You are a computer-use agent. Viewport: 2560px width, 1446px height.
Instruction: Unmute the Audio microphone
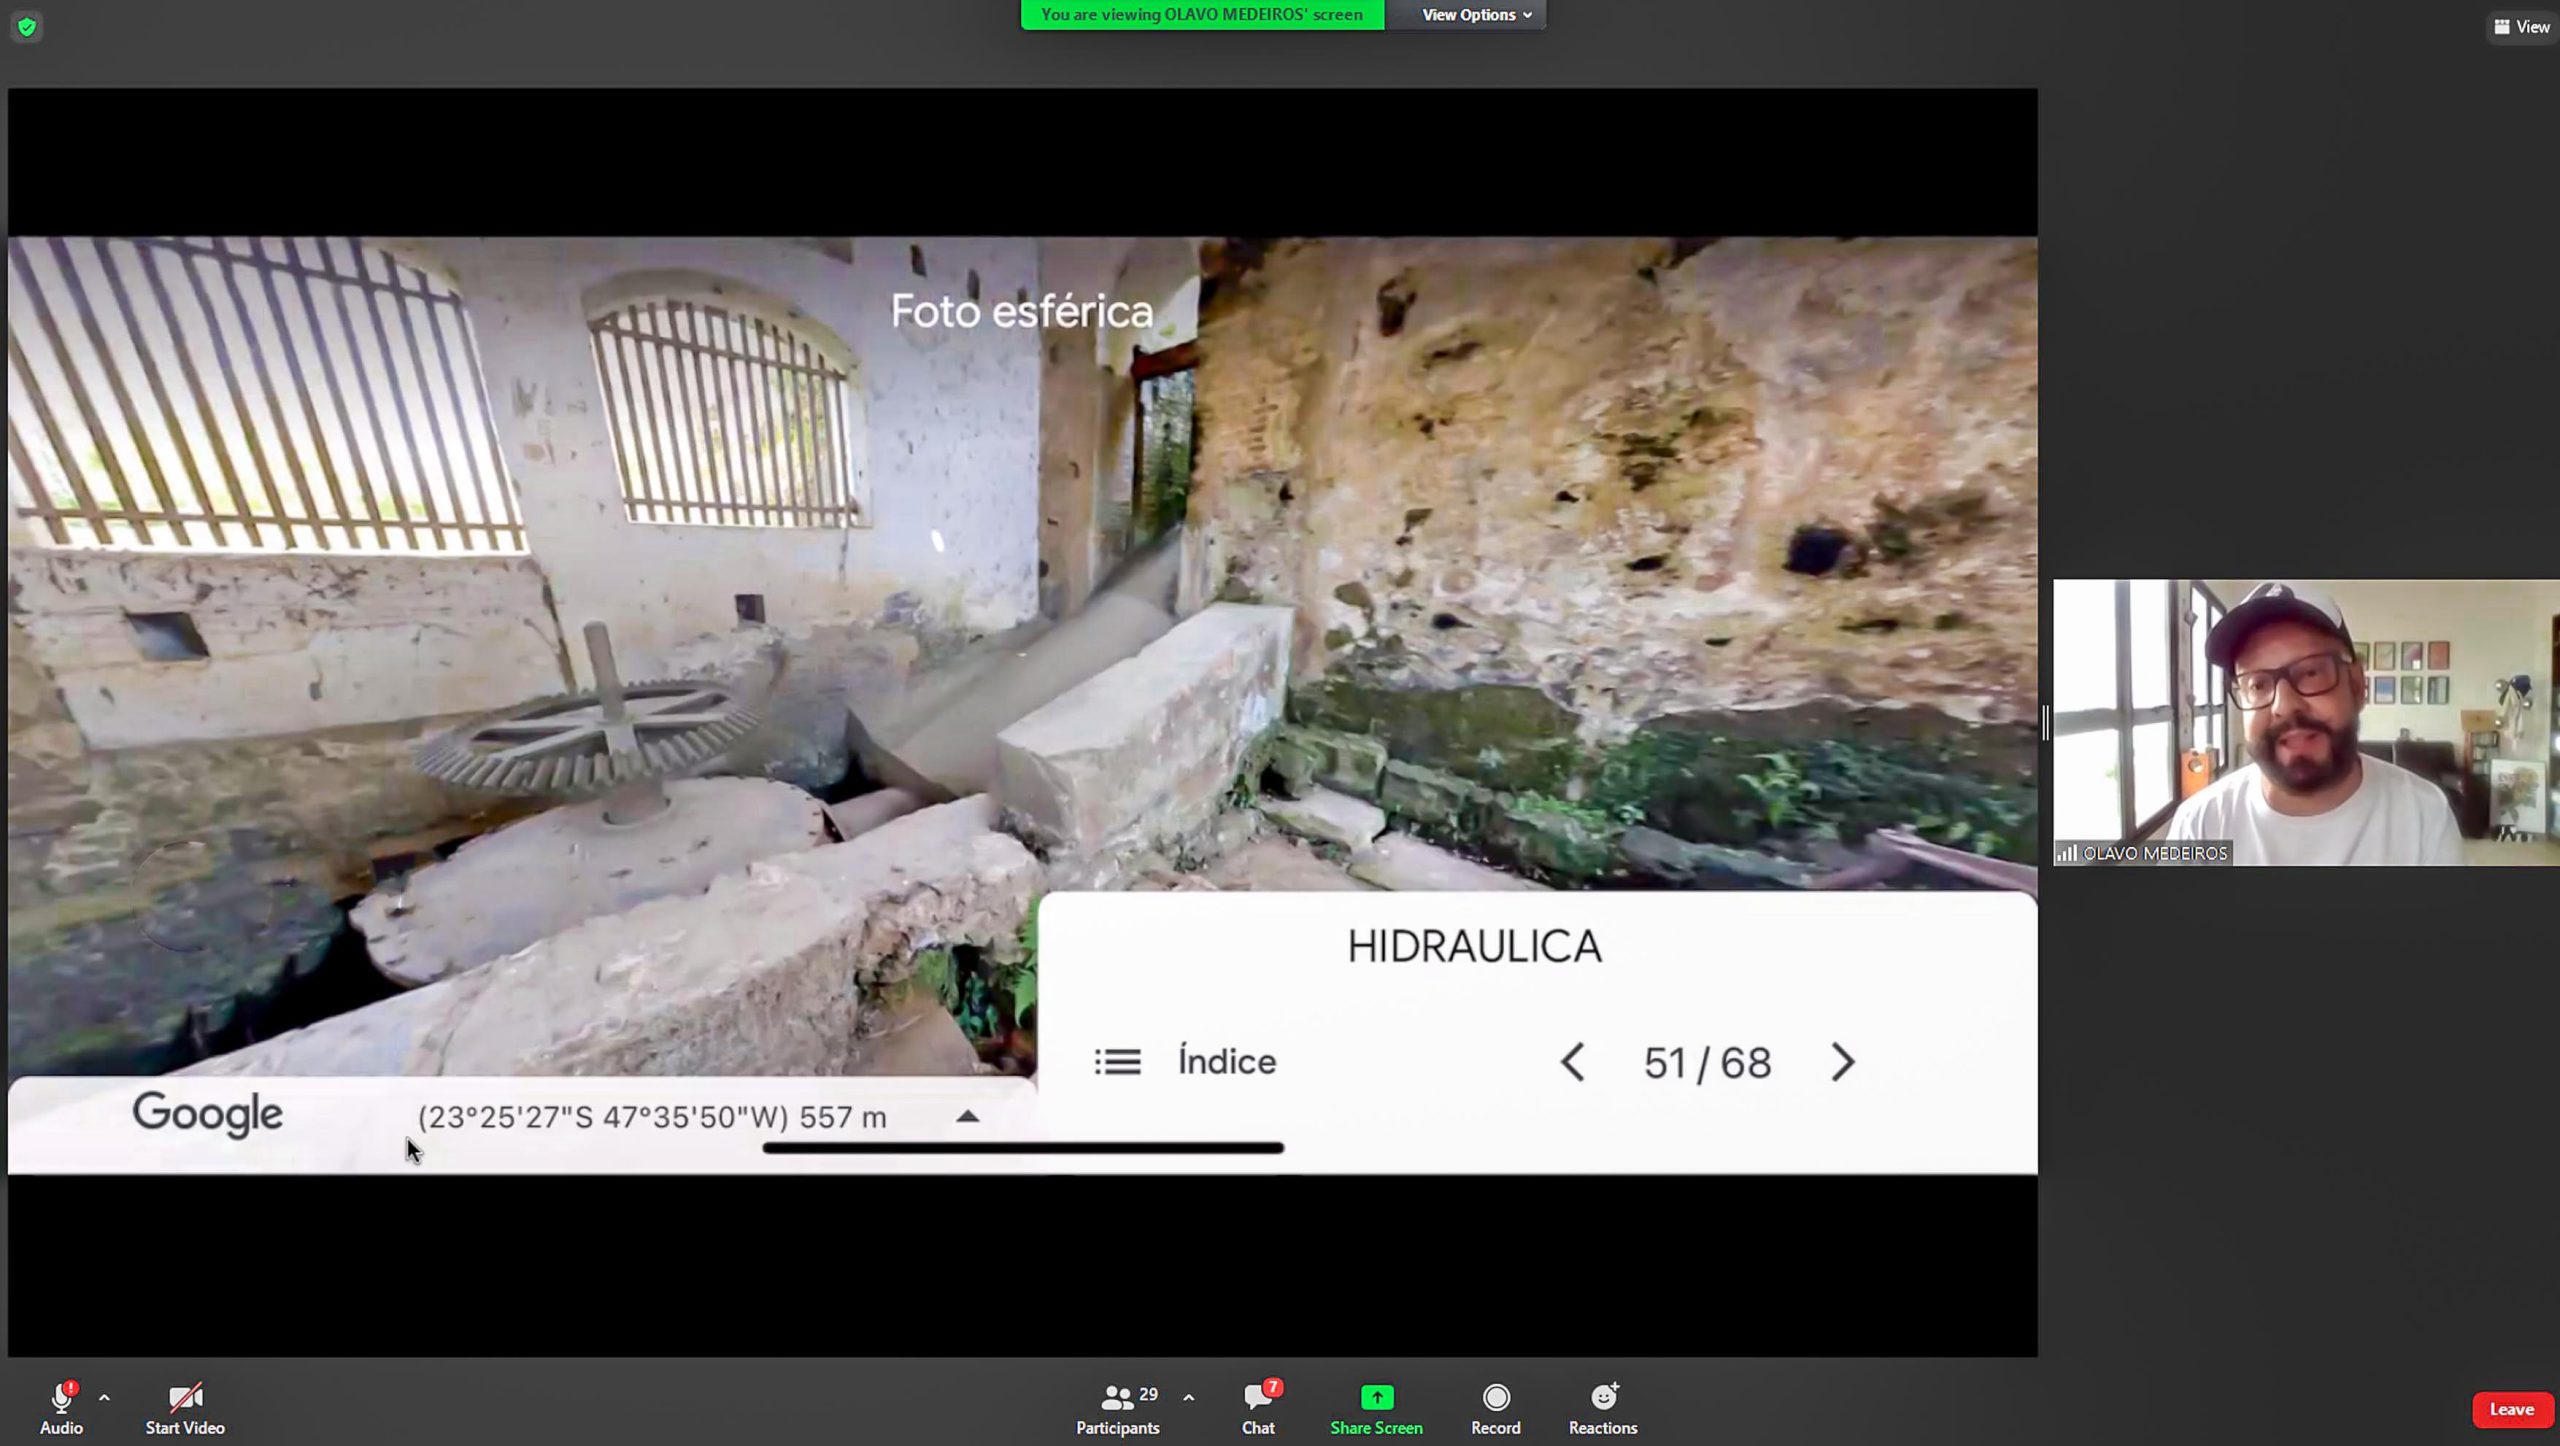coord(60,1397)
